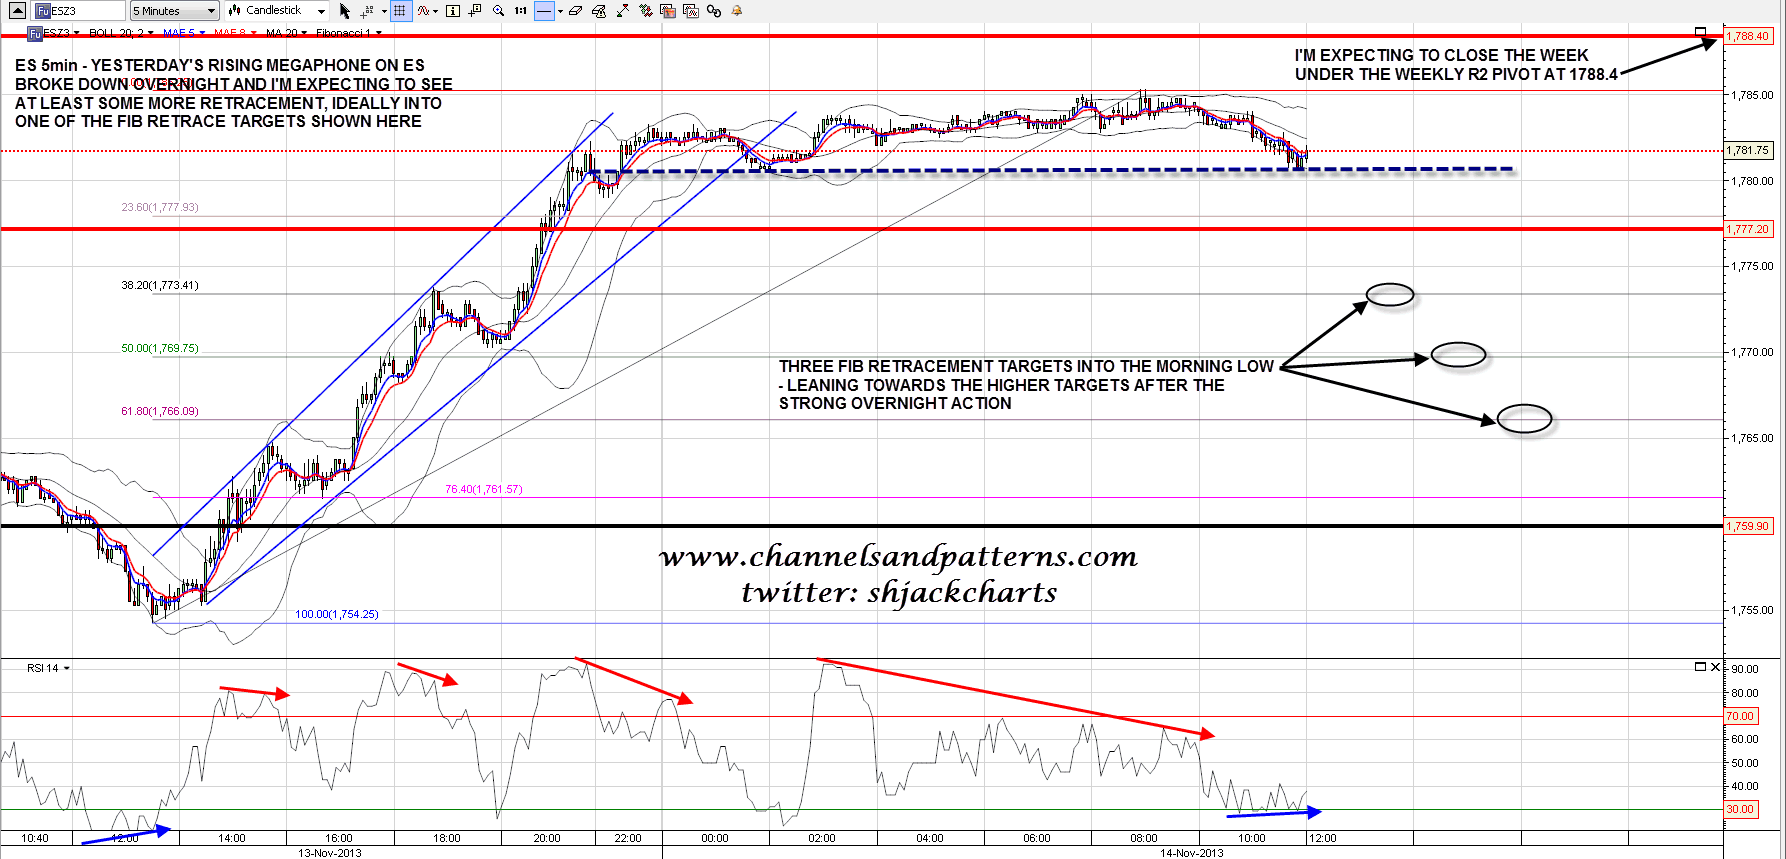
Task: Toggle the crosshair cursor tool
Action: pyautogui.click(x=367, y=11)
